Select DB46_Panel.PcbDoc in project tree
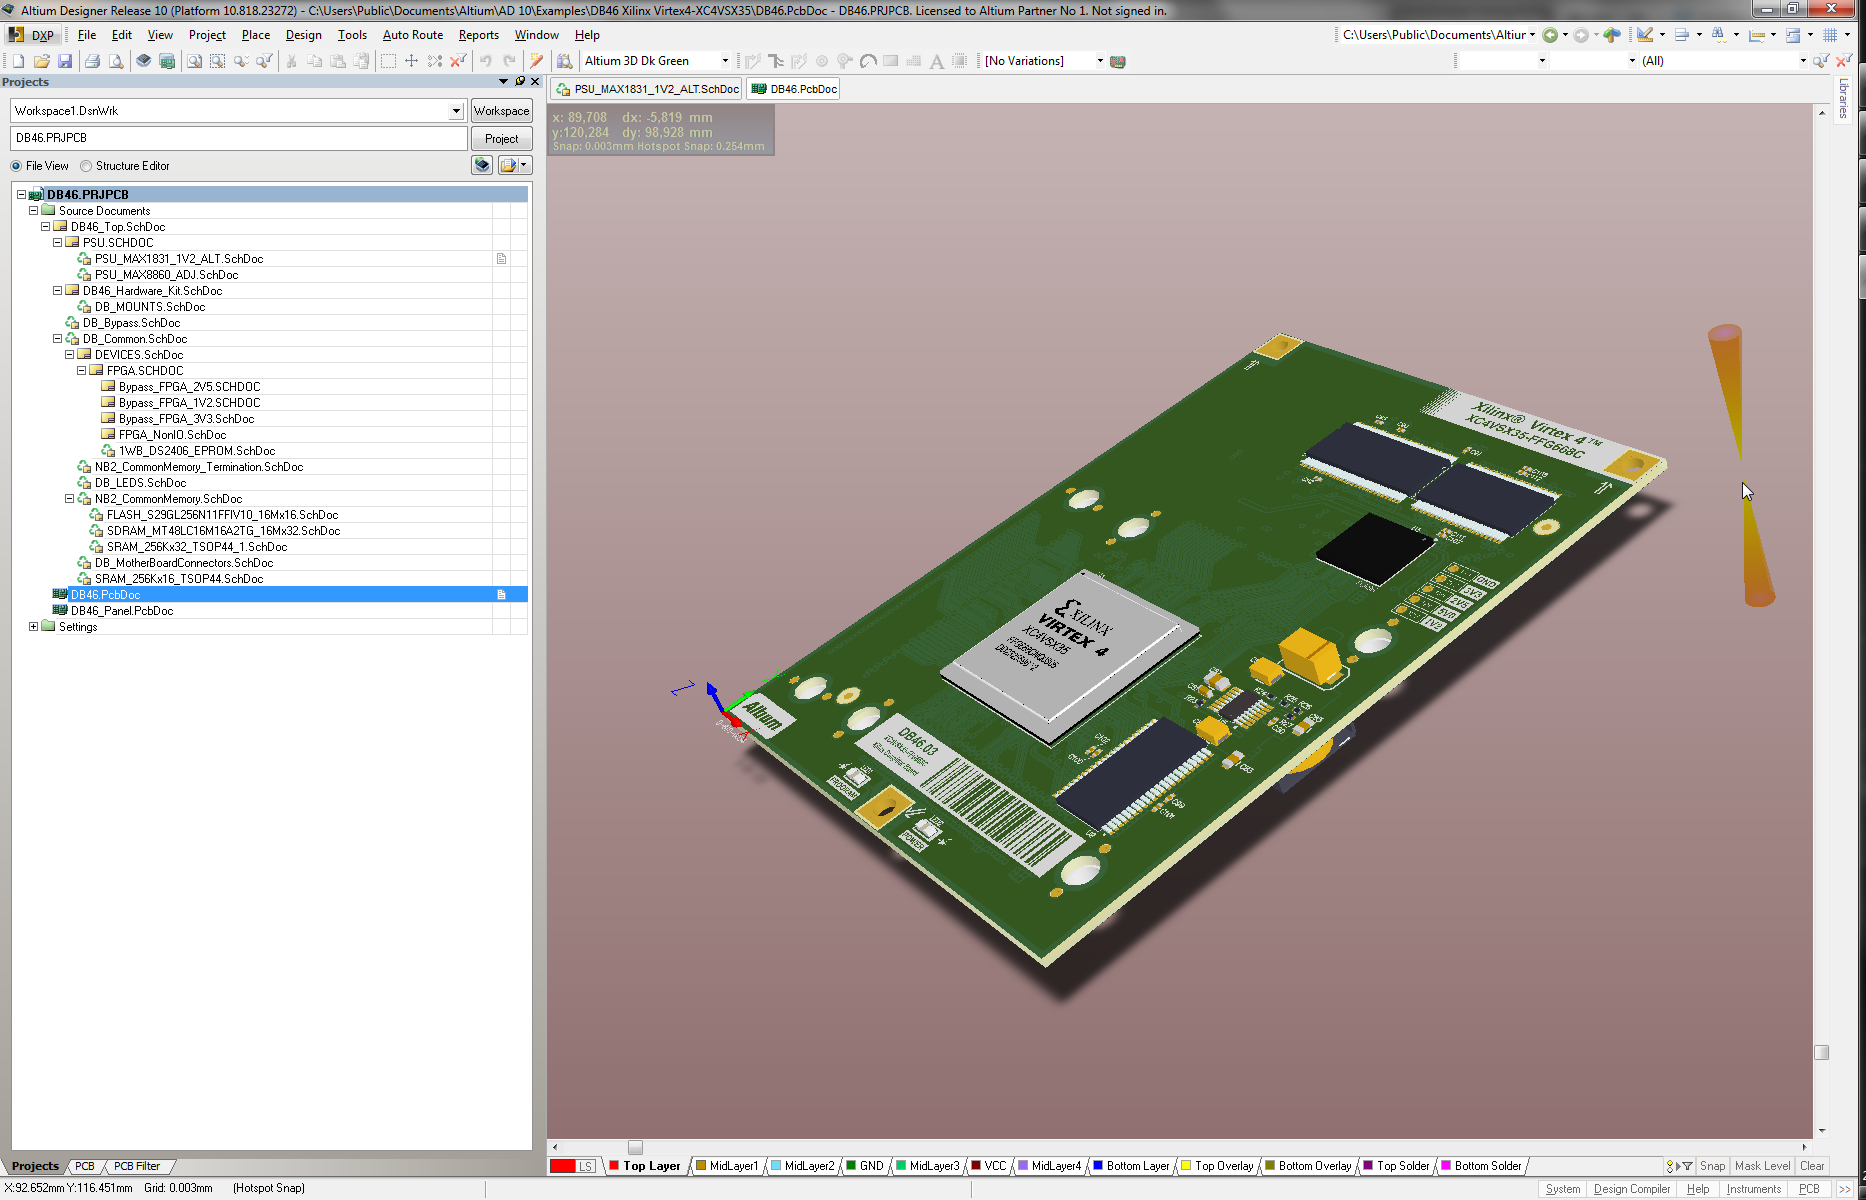 tap(122, 611)
